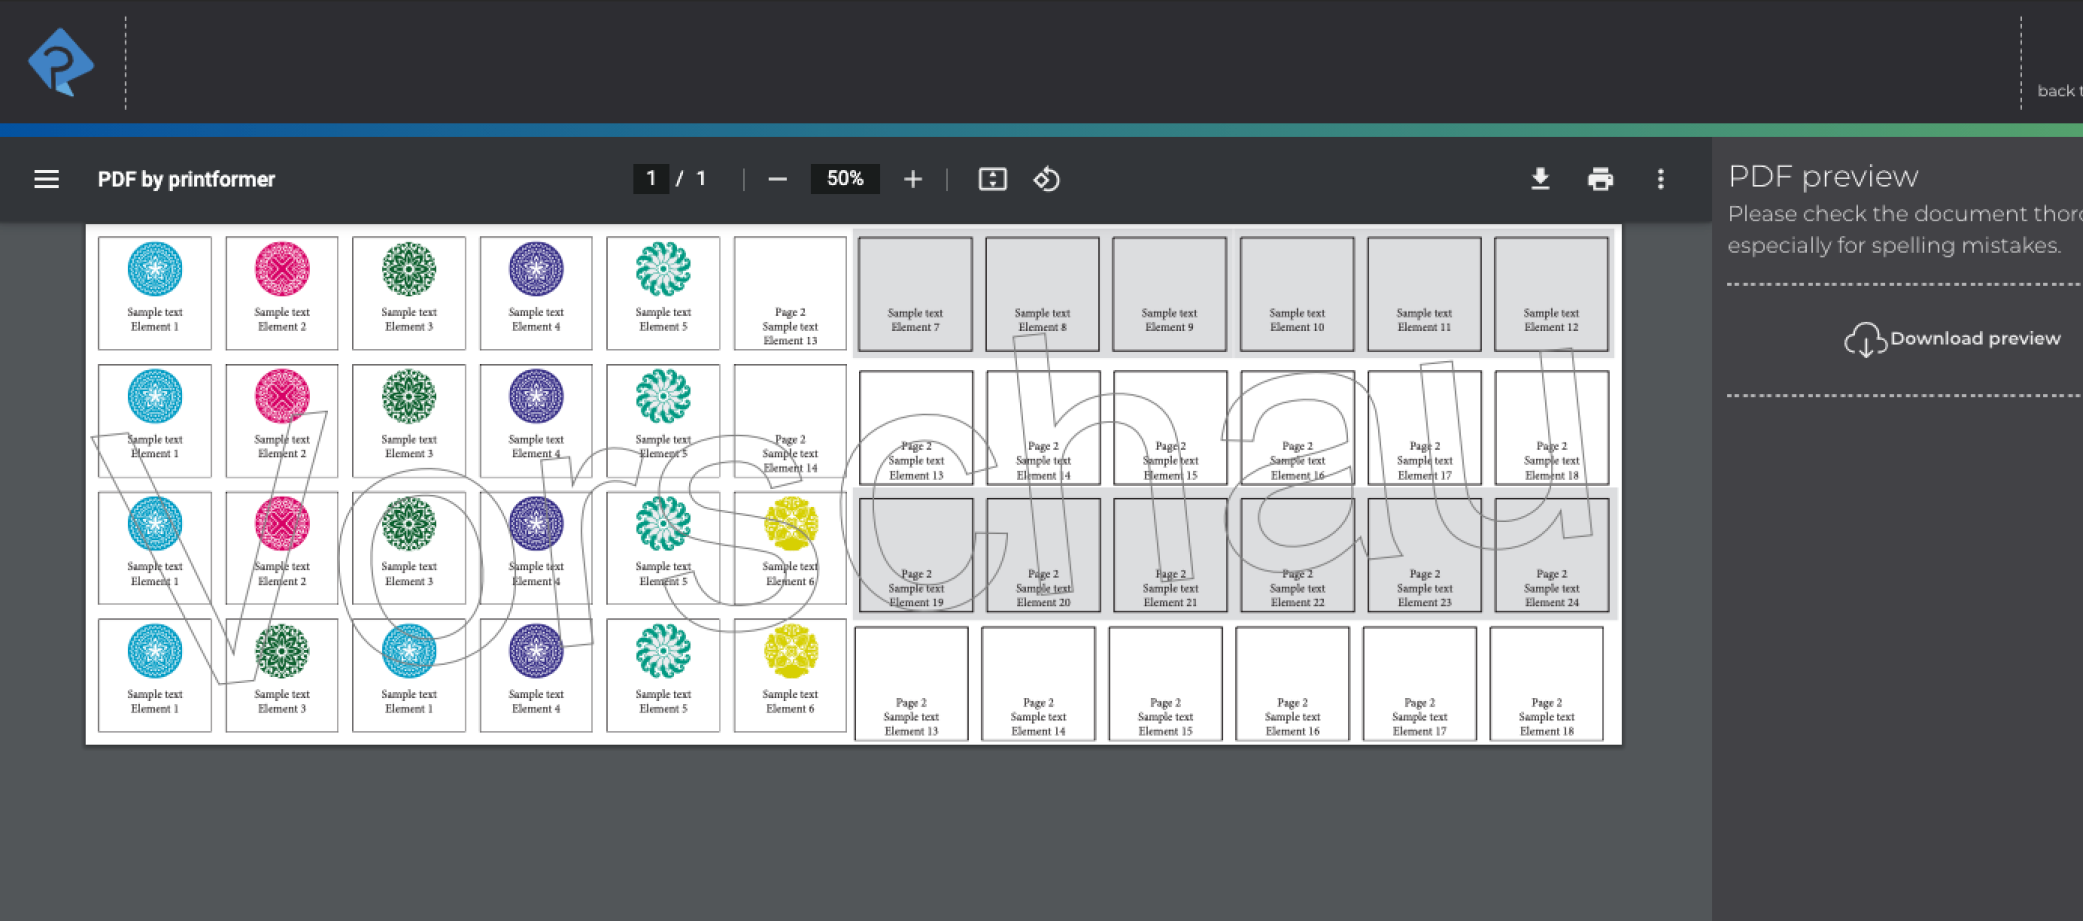
Task: Click the printformer logo icon
Action: tap(61, 62)
